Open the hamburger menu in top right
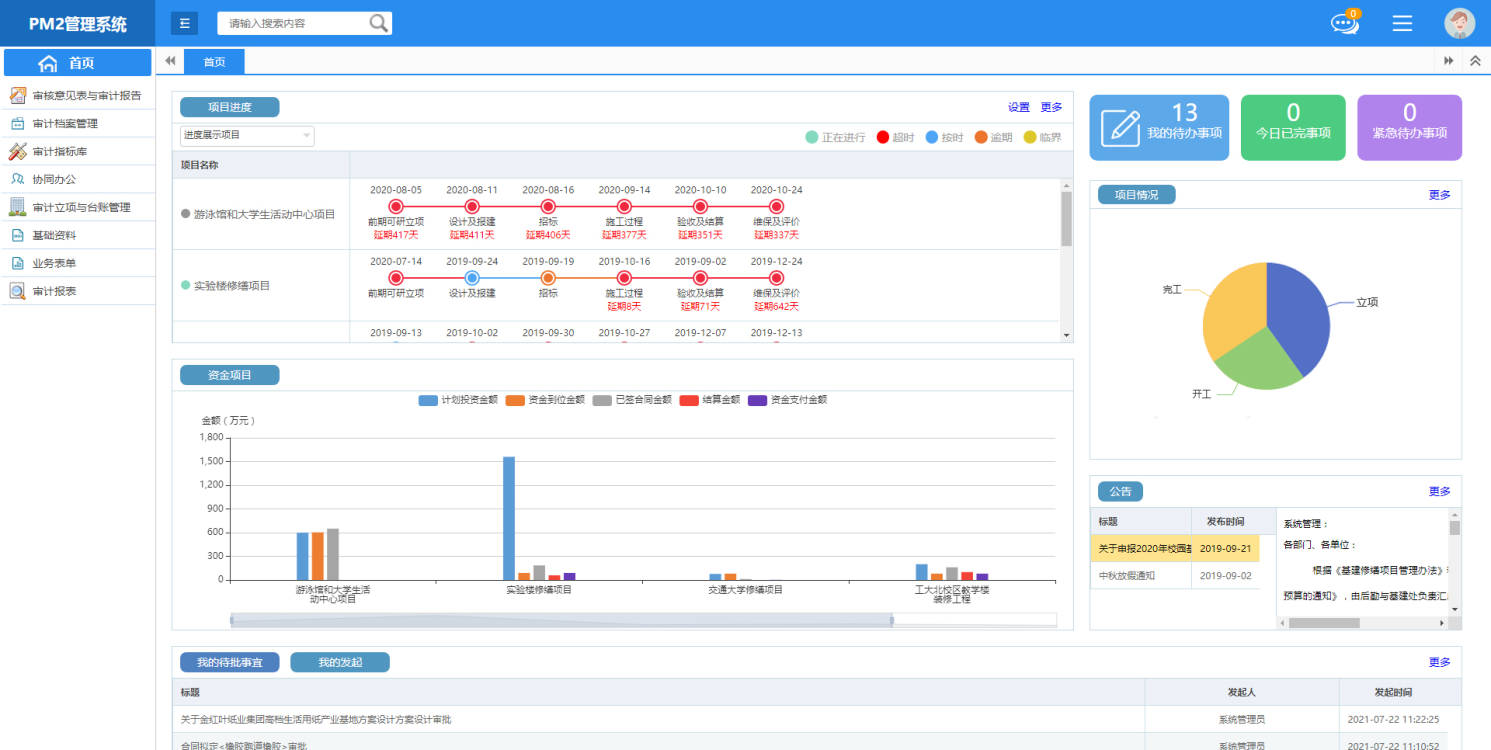Viewport: 1491px width, 750px height. 1402,23
